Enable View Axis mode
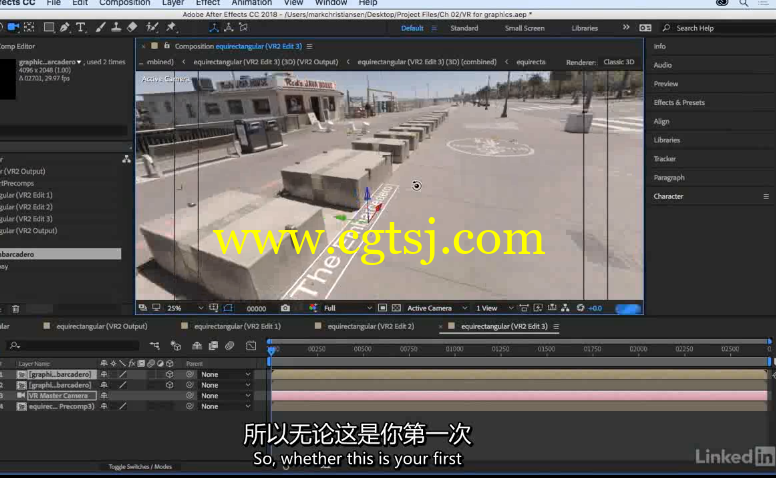The image size is (776, 478). pyautogui.click(x=243, y=27)
